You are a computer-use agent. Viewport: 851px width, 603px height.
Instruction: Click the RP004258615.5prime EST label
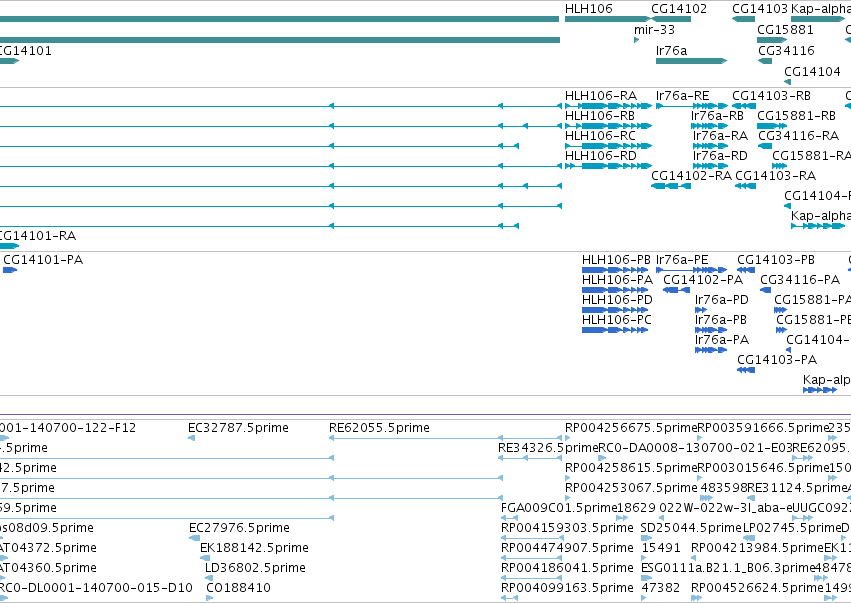tap(631, 468)
